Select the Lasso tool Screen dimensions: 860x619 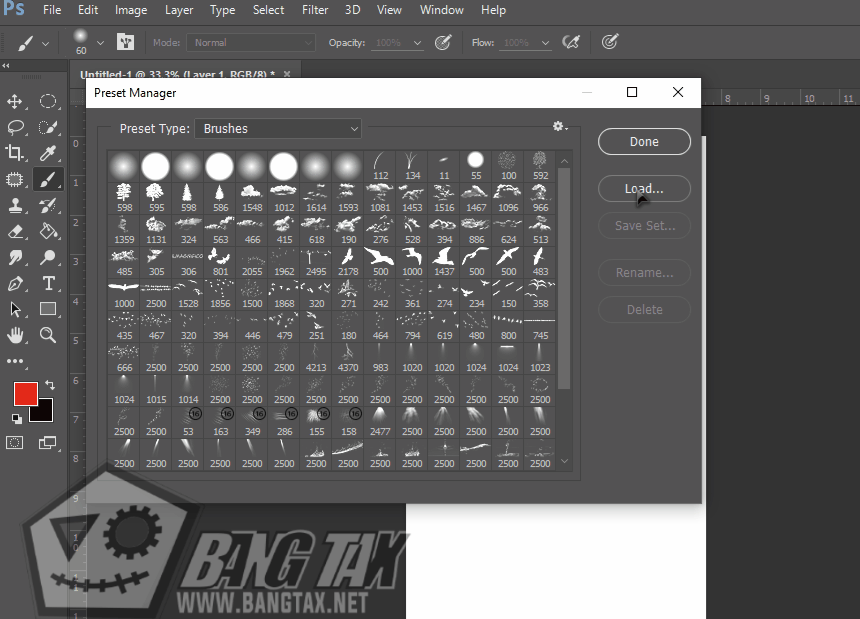15,127
